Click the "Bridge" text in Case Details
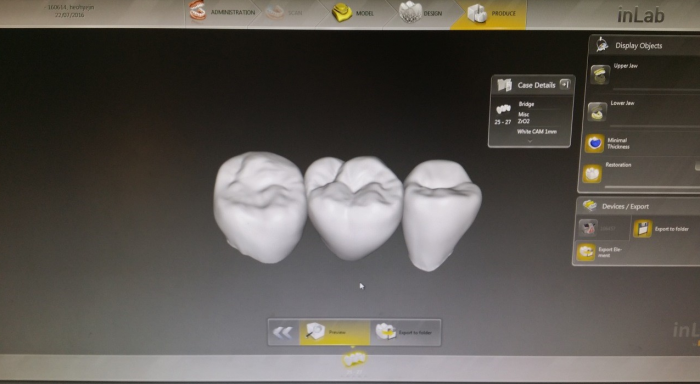 coord(526,104)
